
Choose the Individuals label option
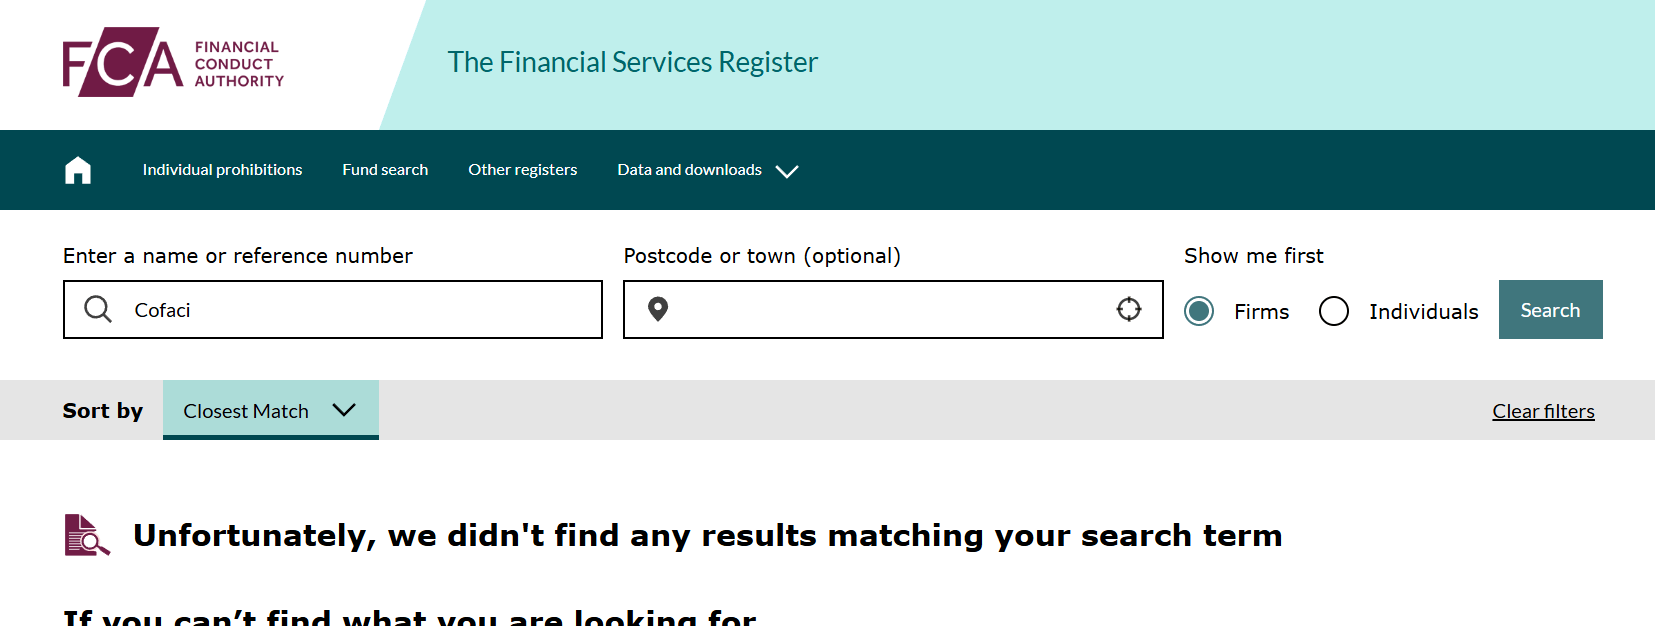1424,311
